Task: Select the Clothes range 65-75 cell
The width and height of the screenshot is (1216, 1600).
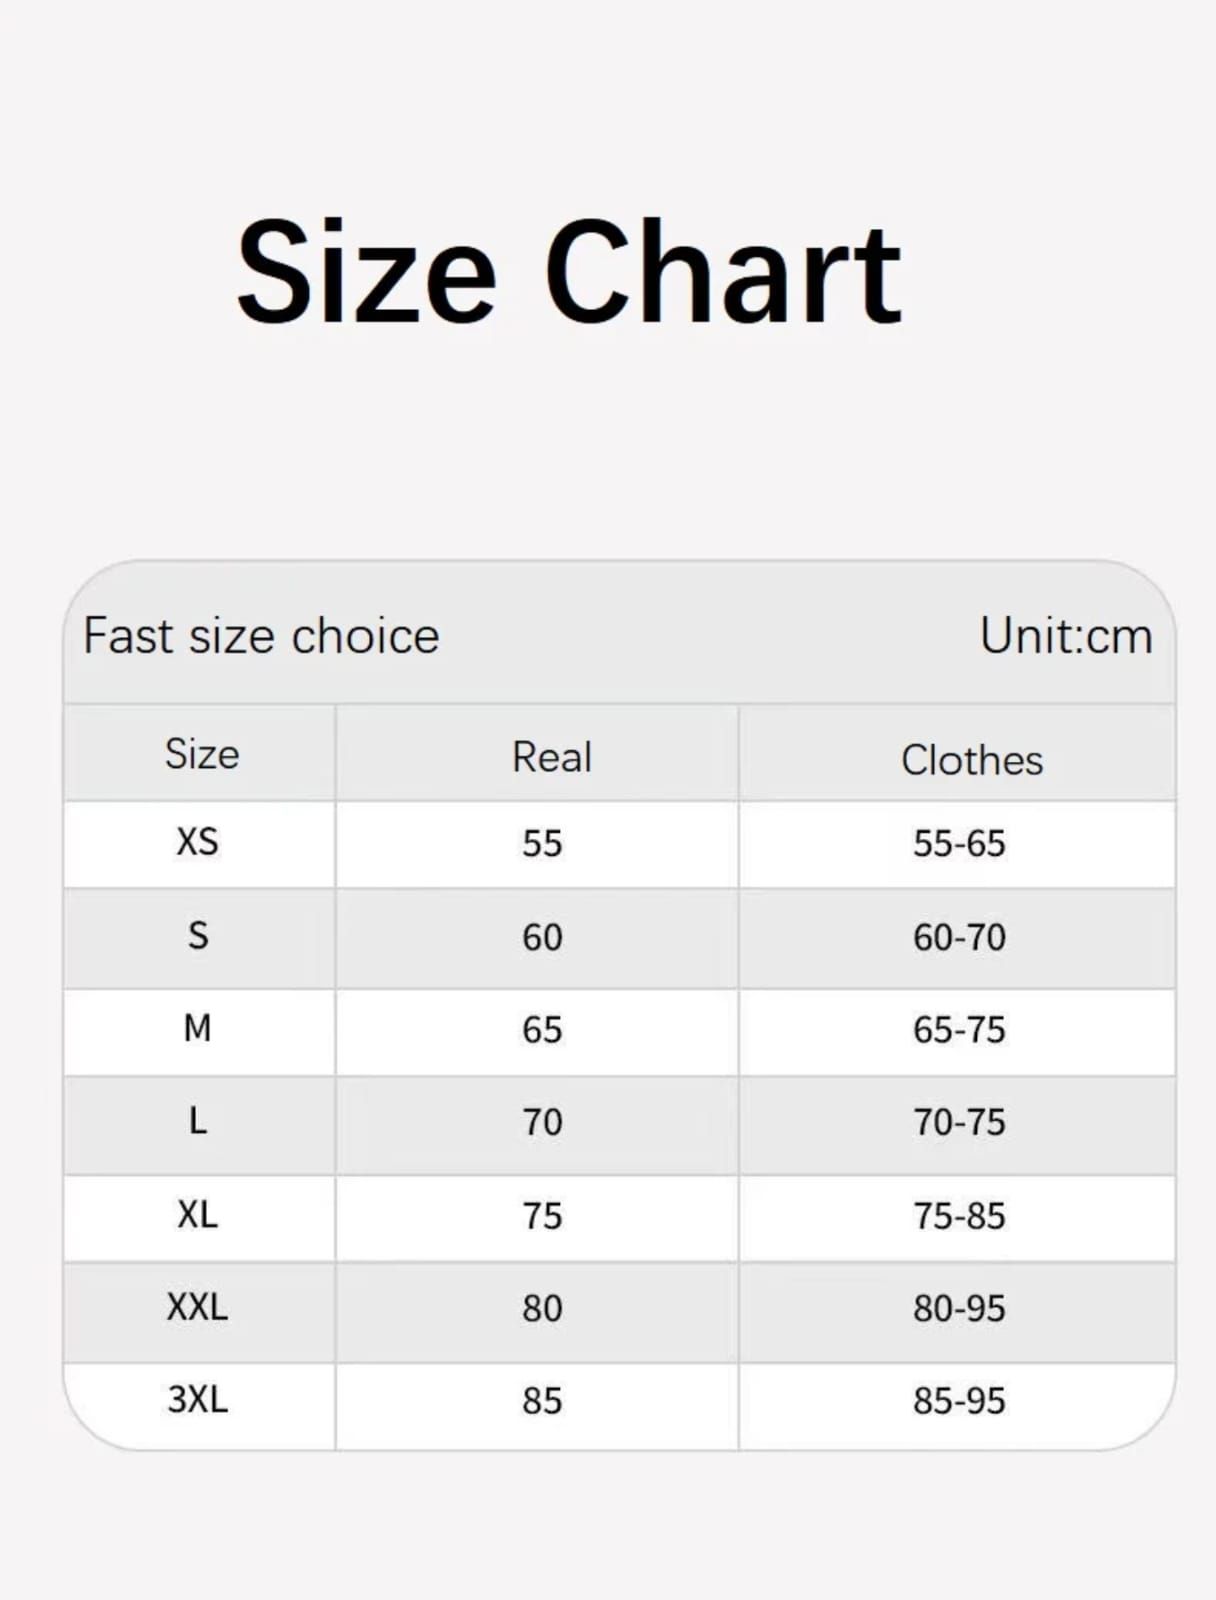Action: tap(958, 1030)
